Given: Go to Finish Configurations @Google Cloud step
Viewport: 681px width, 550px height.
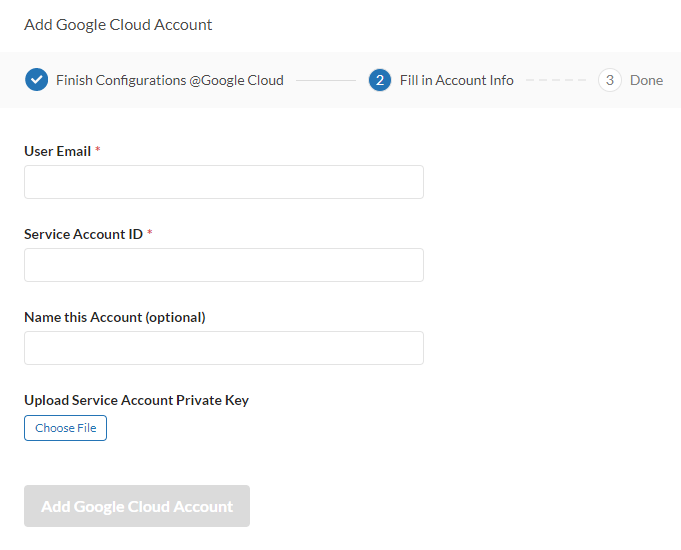Looking at the screenshot, I should (x=170, y=80).
